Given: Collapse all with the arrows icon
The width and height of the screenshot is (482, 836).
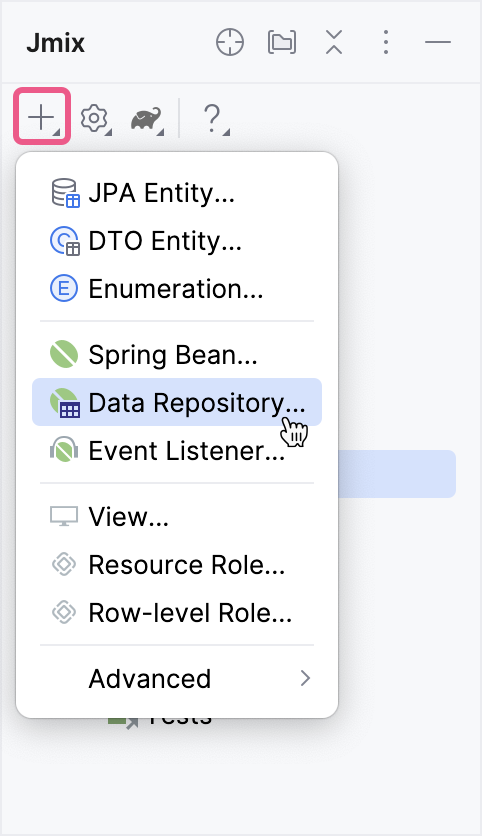Looking at the screenshot, I should coord(334,42).
